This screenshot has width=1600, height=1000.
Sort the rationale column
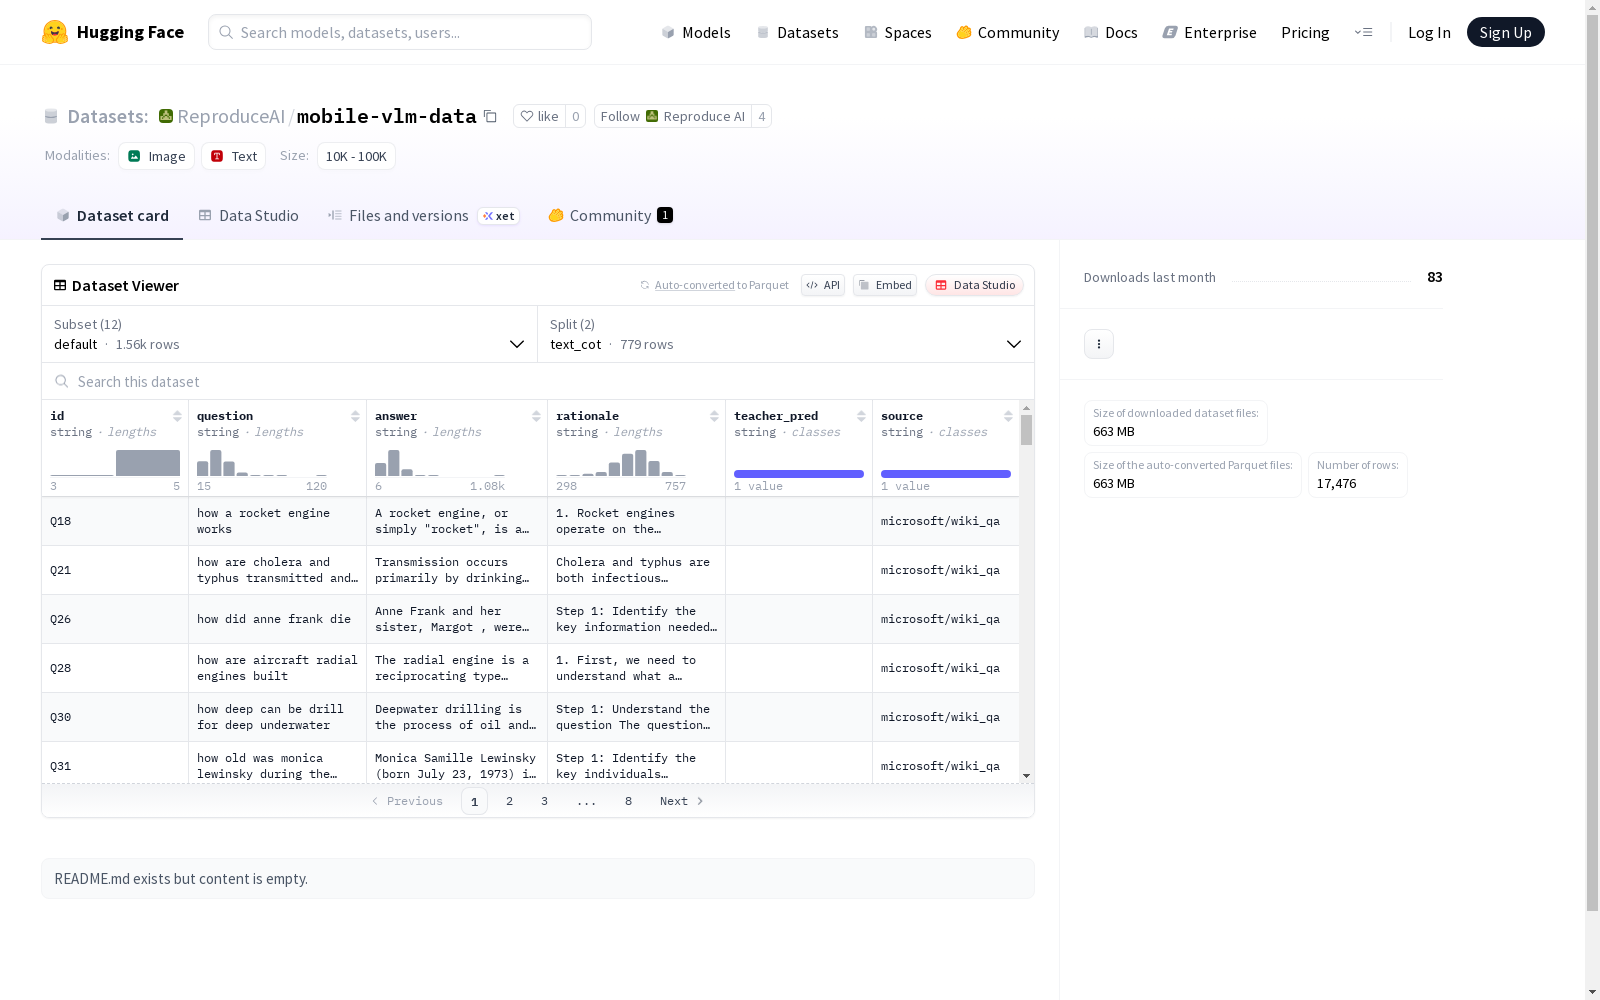pyautogui.click(x=714, y=416)
